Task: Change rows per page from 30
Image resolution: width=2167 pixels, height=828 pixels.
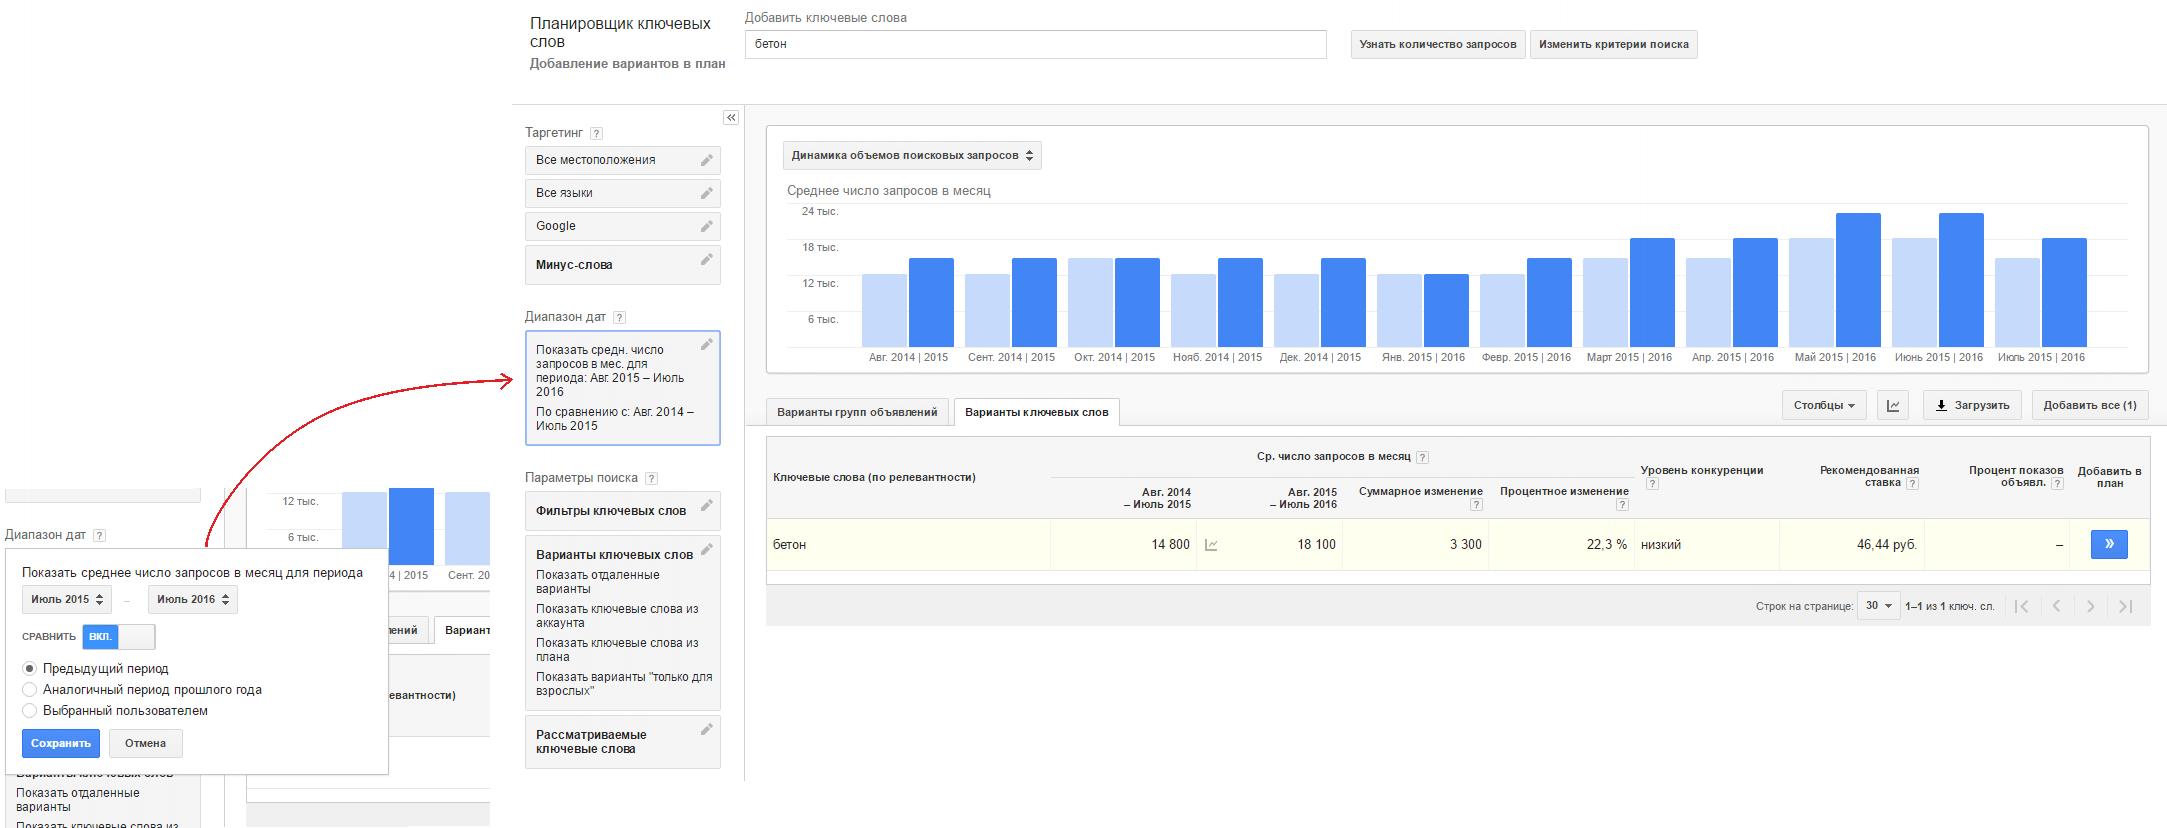Action: click(x=1878, y=605)
